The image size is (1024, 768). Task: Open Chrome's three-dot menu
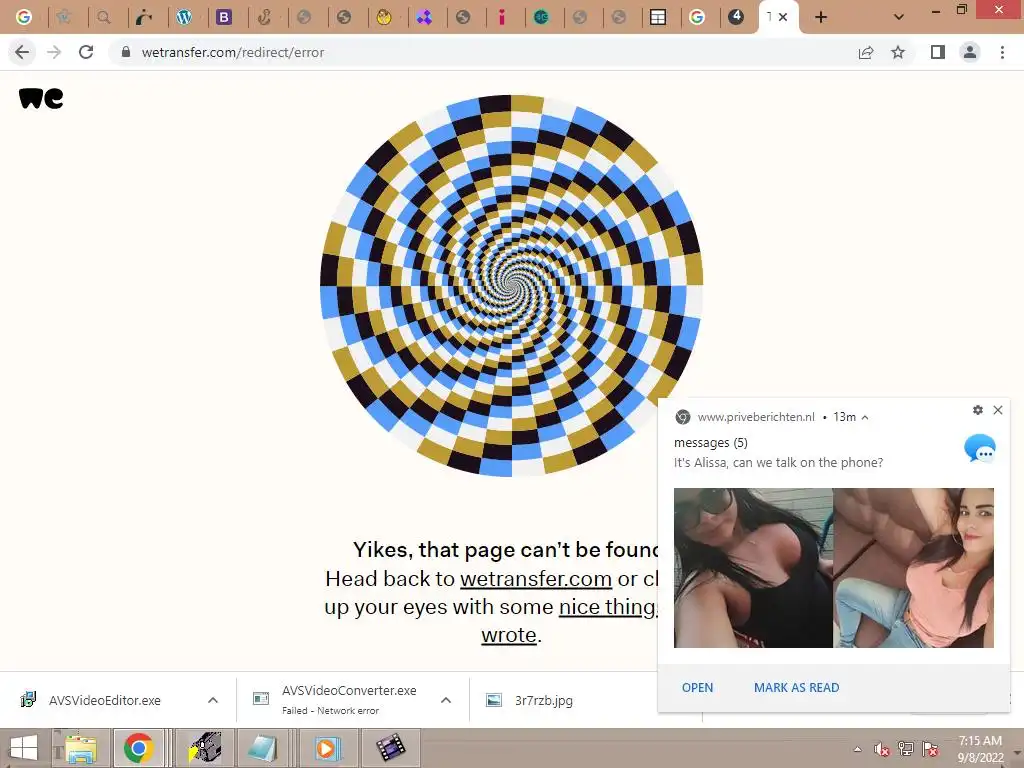click(1002, 52)
